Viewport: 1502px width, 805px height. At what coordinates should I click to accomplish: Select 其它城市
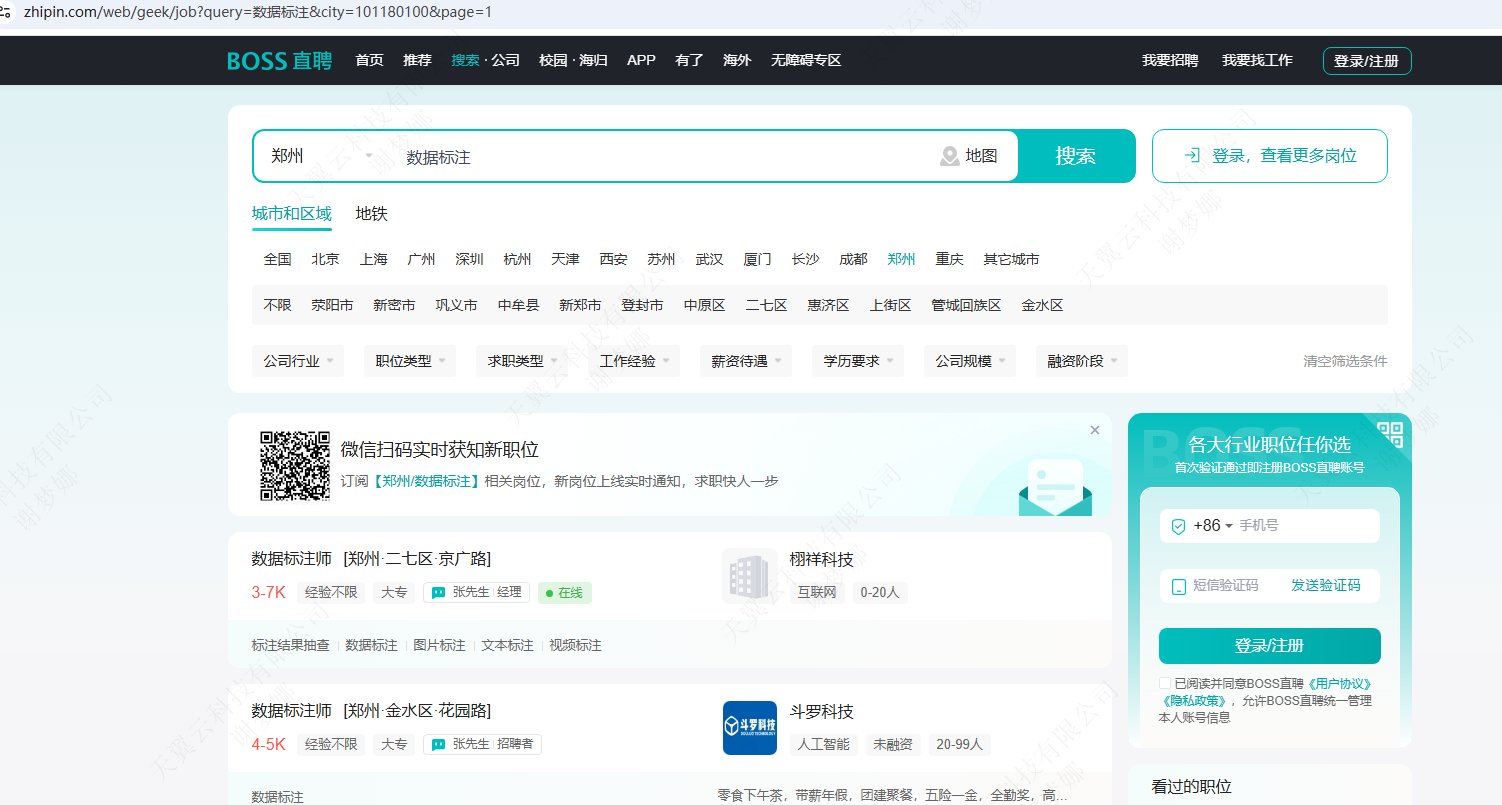[1011, 259]
